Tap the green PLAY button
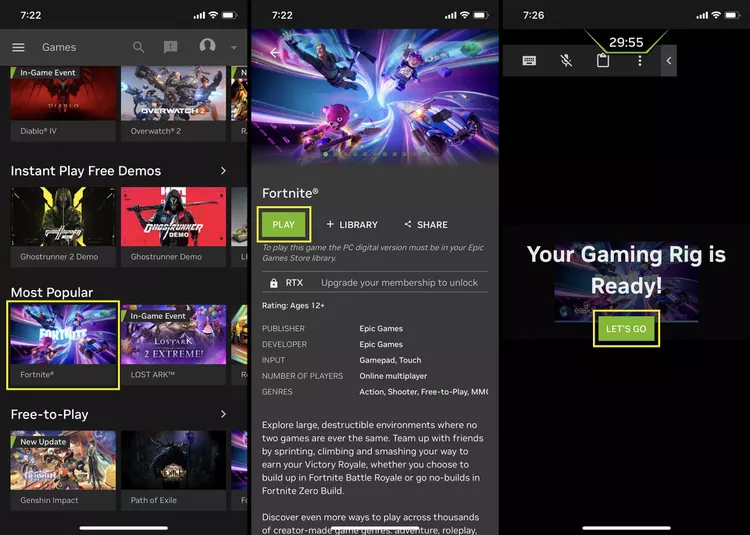Viewport: 750px width, 535px height. click(284, 224)
